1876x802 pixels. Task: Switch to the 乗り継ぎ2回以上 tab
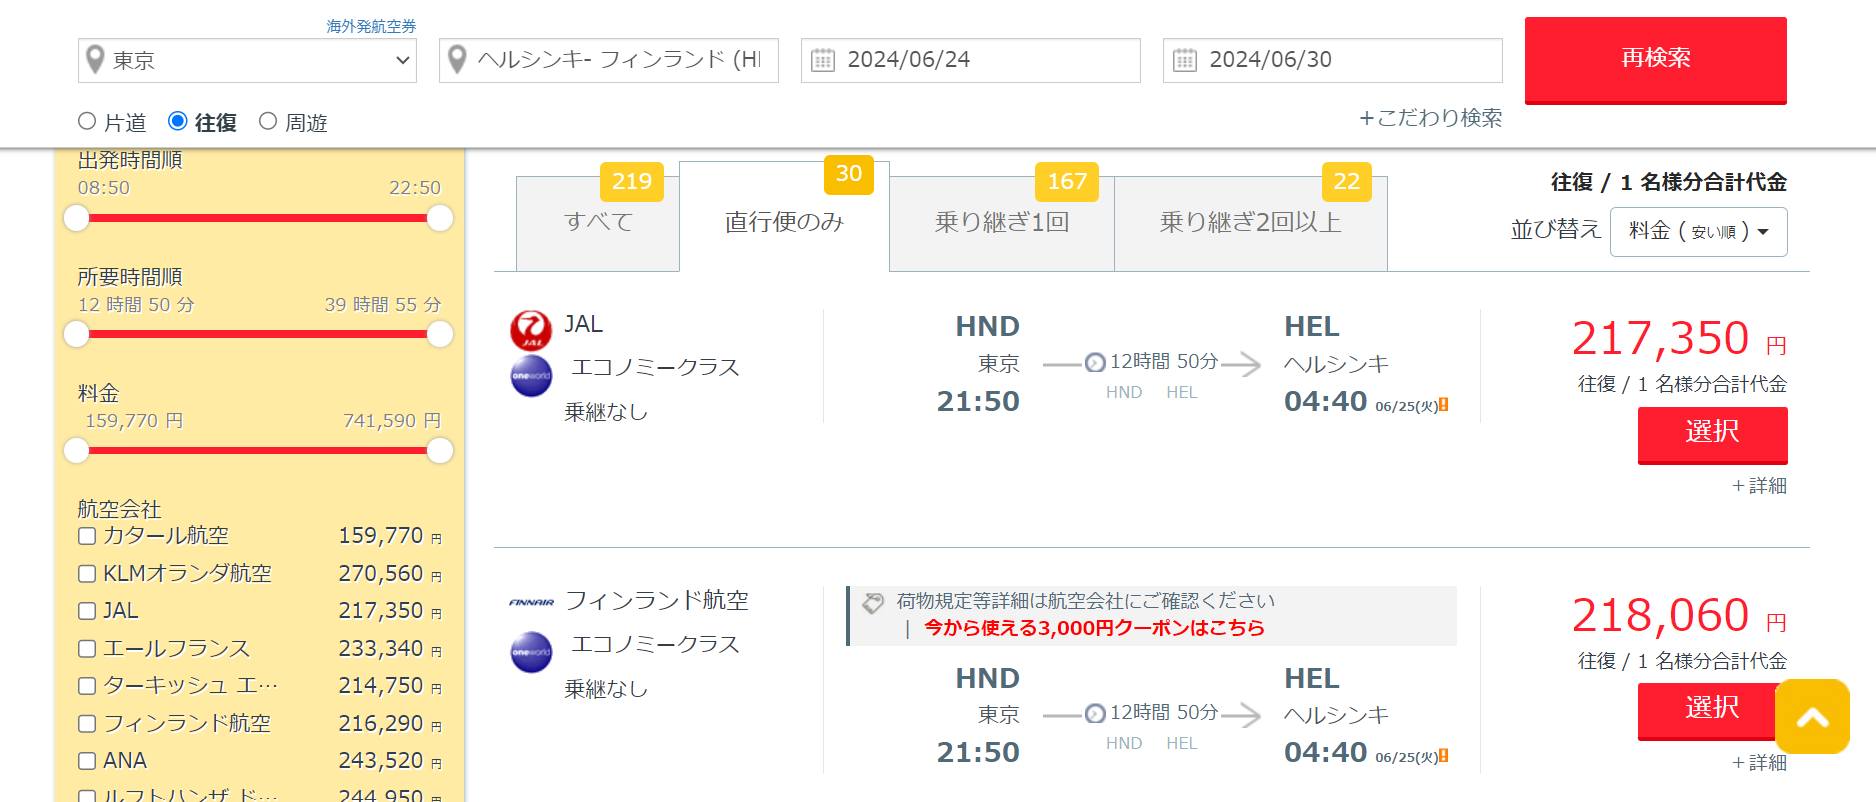[1250, 223]
